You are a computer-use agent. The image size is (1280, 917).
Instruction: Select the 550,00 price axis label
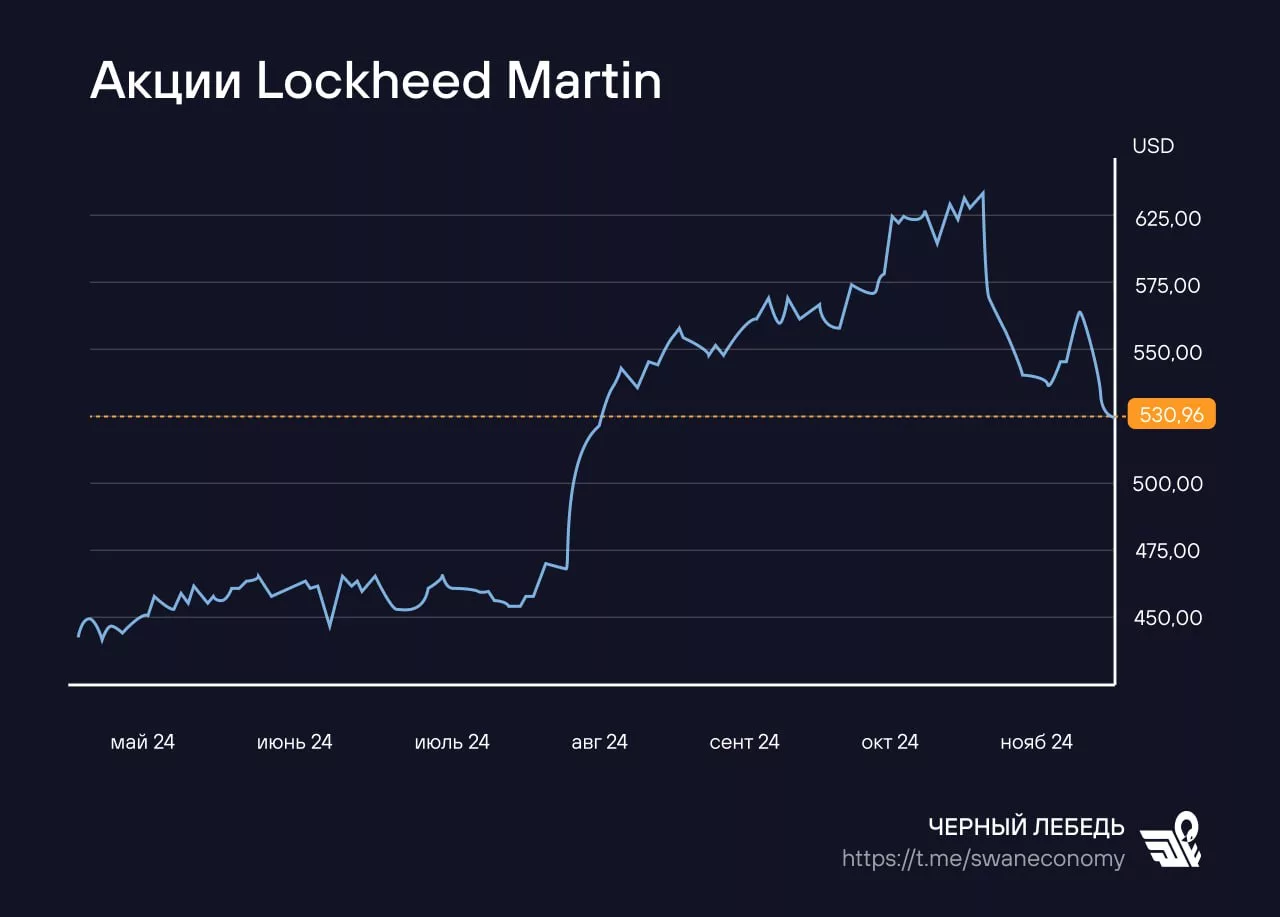1168,352
